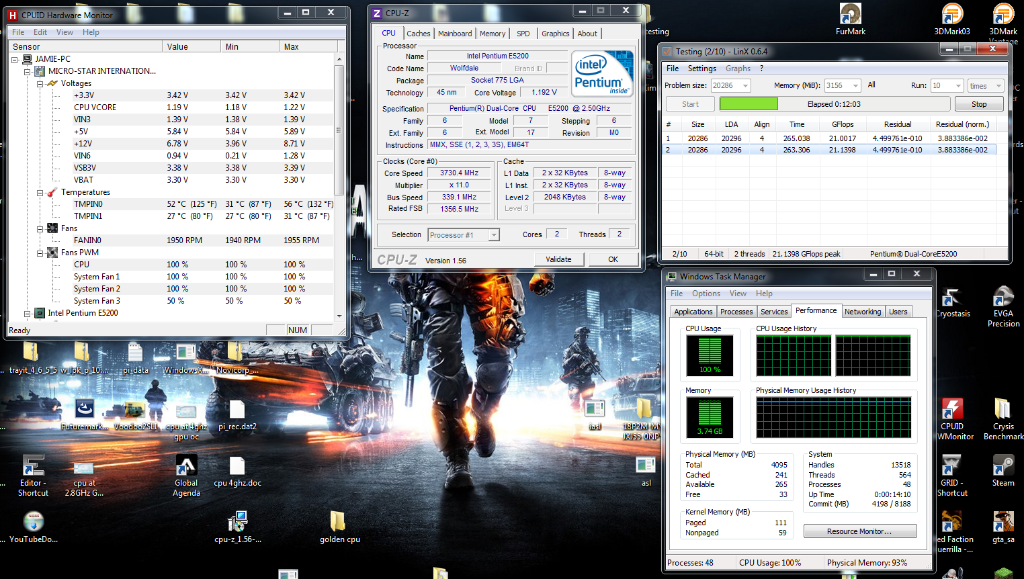Collapse the Temperatures section in HWMonitor

click(x=40, y=193)
